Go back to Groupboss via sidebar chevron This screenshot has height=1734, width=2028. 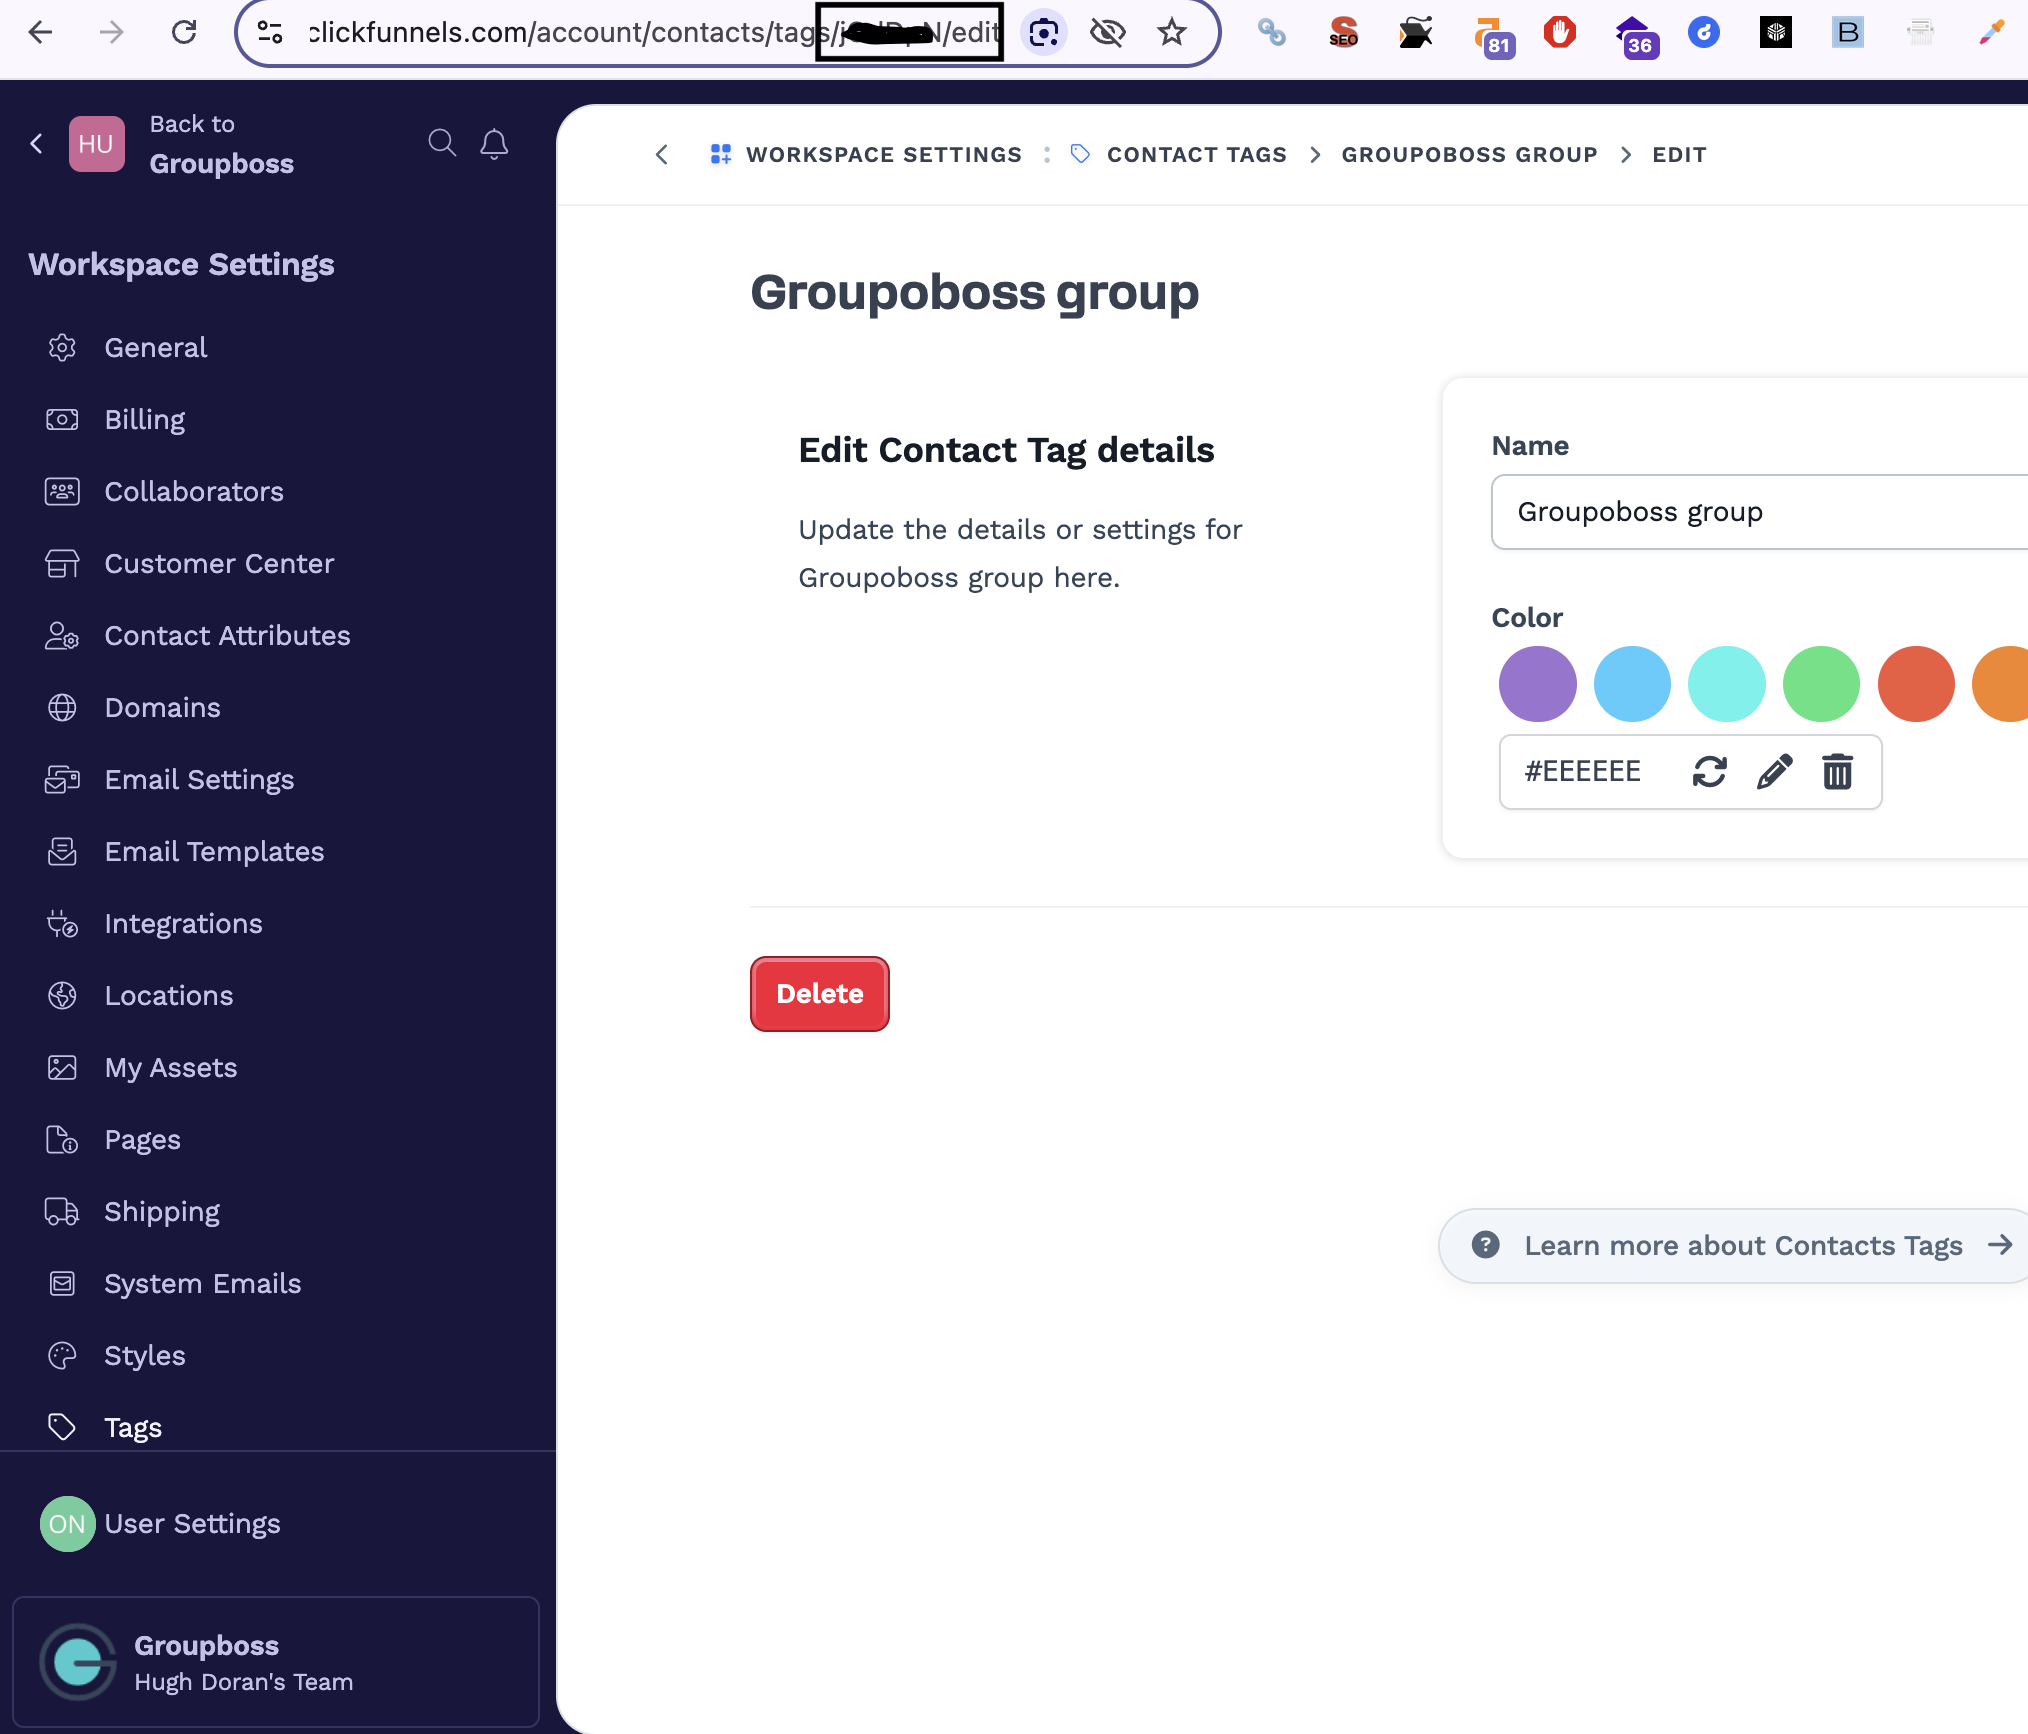tap(37, 144)
